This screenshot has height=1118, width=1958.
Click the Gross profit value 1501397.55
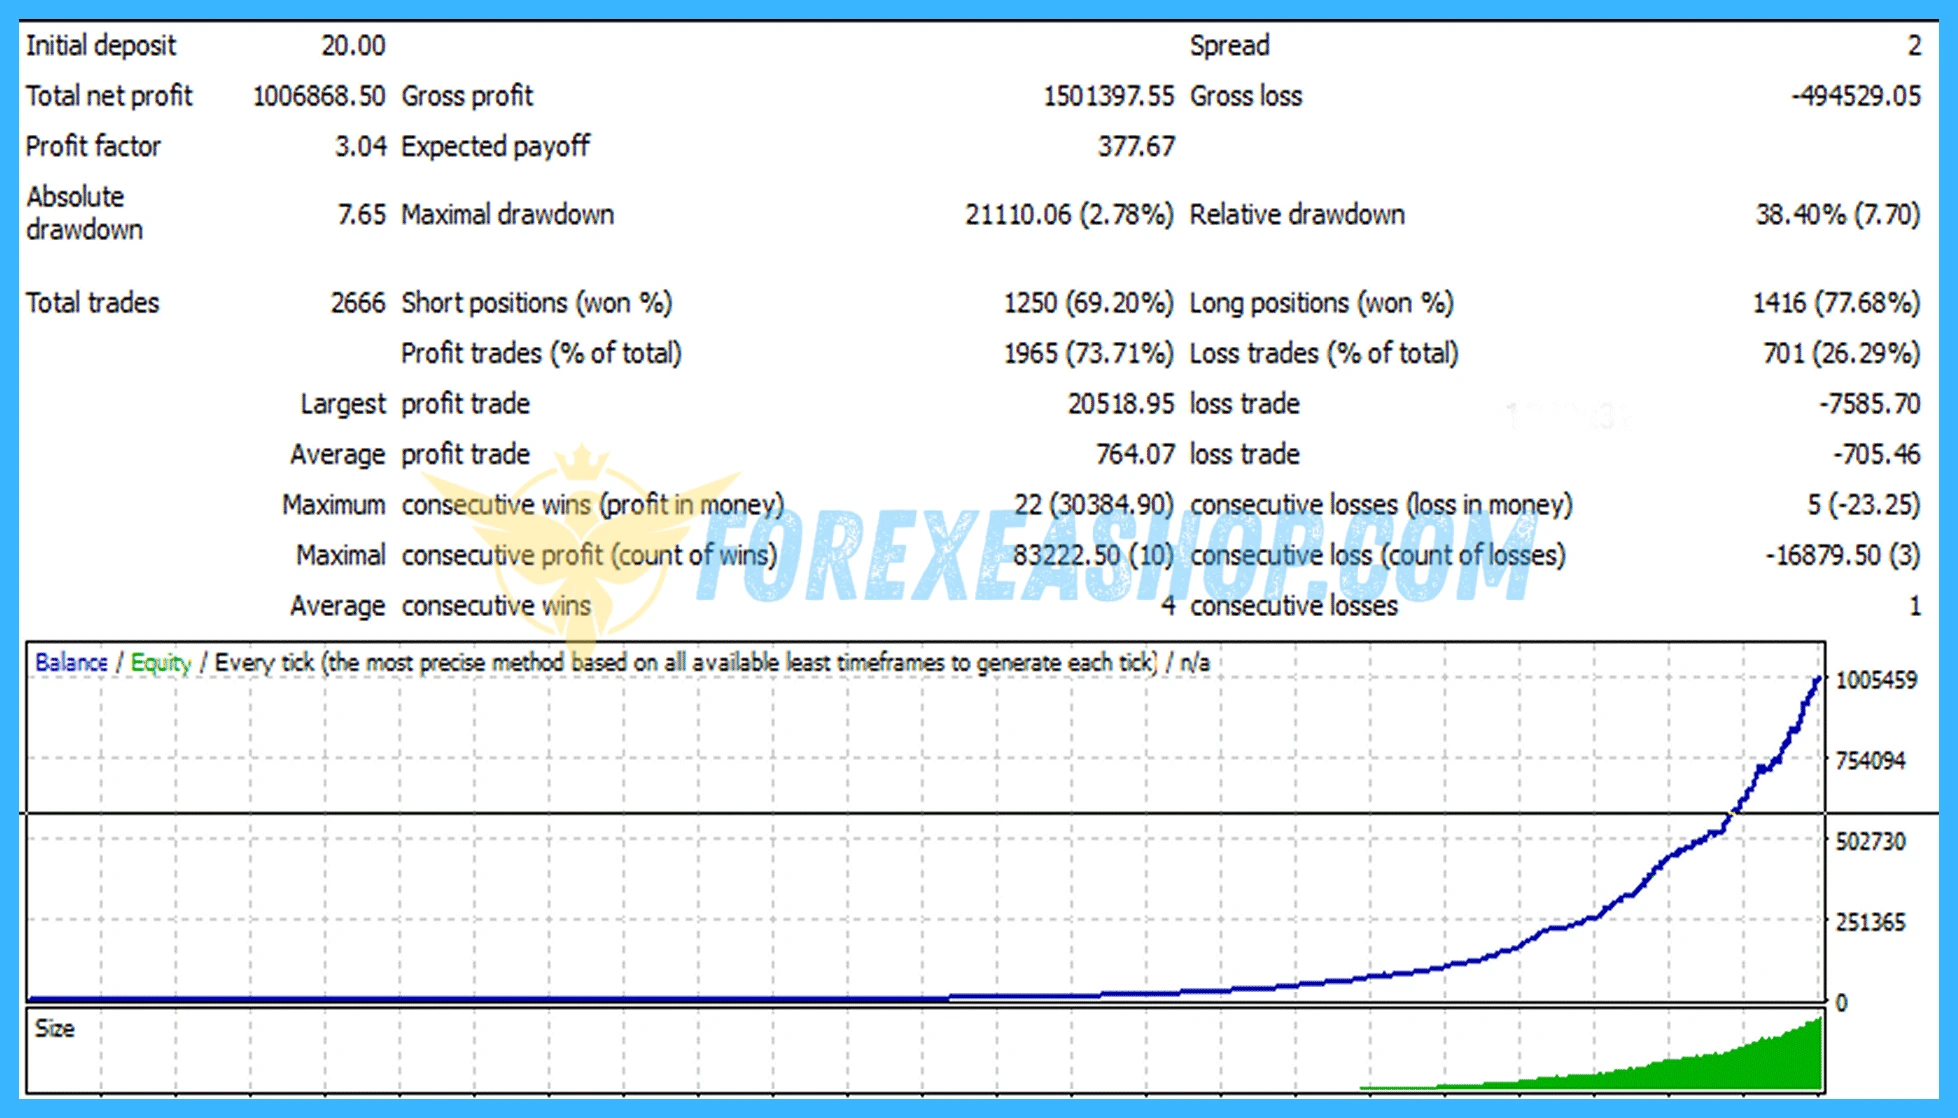[1108, 96]
